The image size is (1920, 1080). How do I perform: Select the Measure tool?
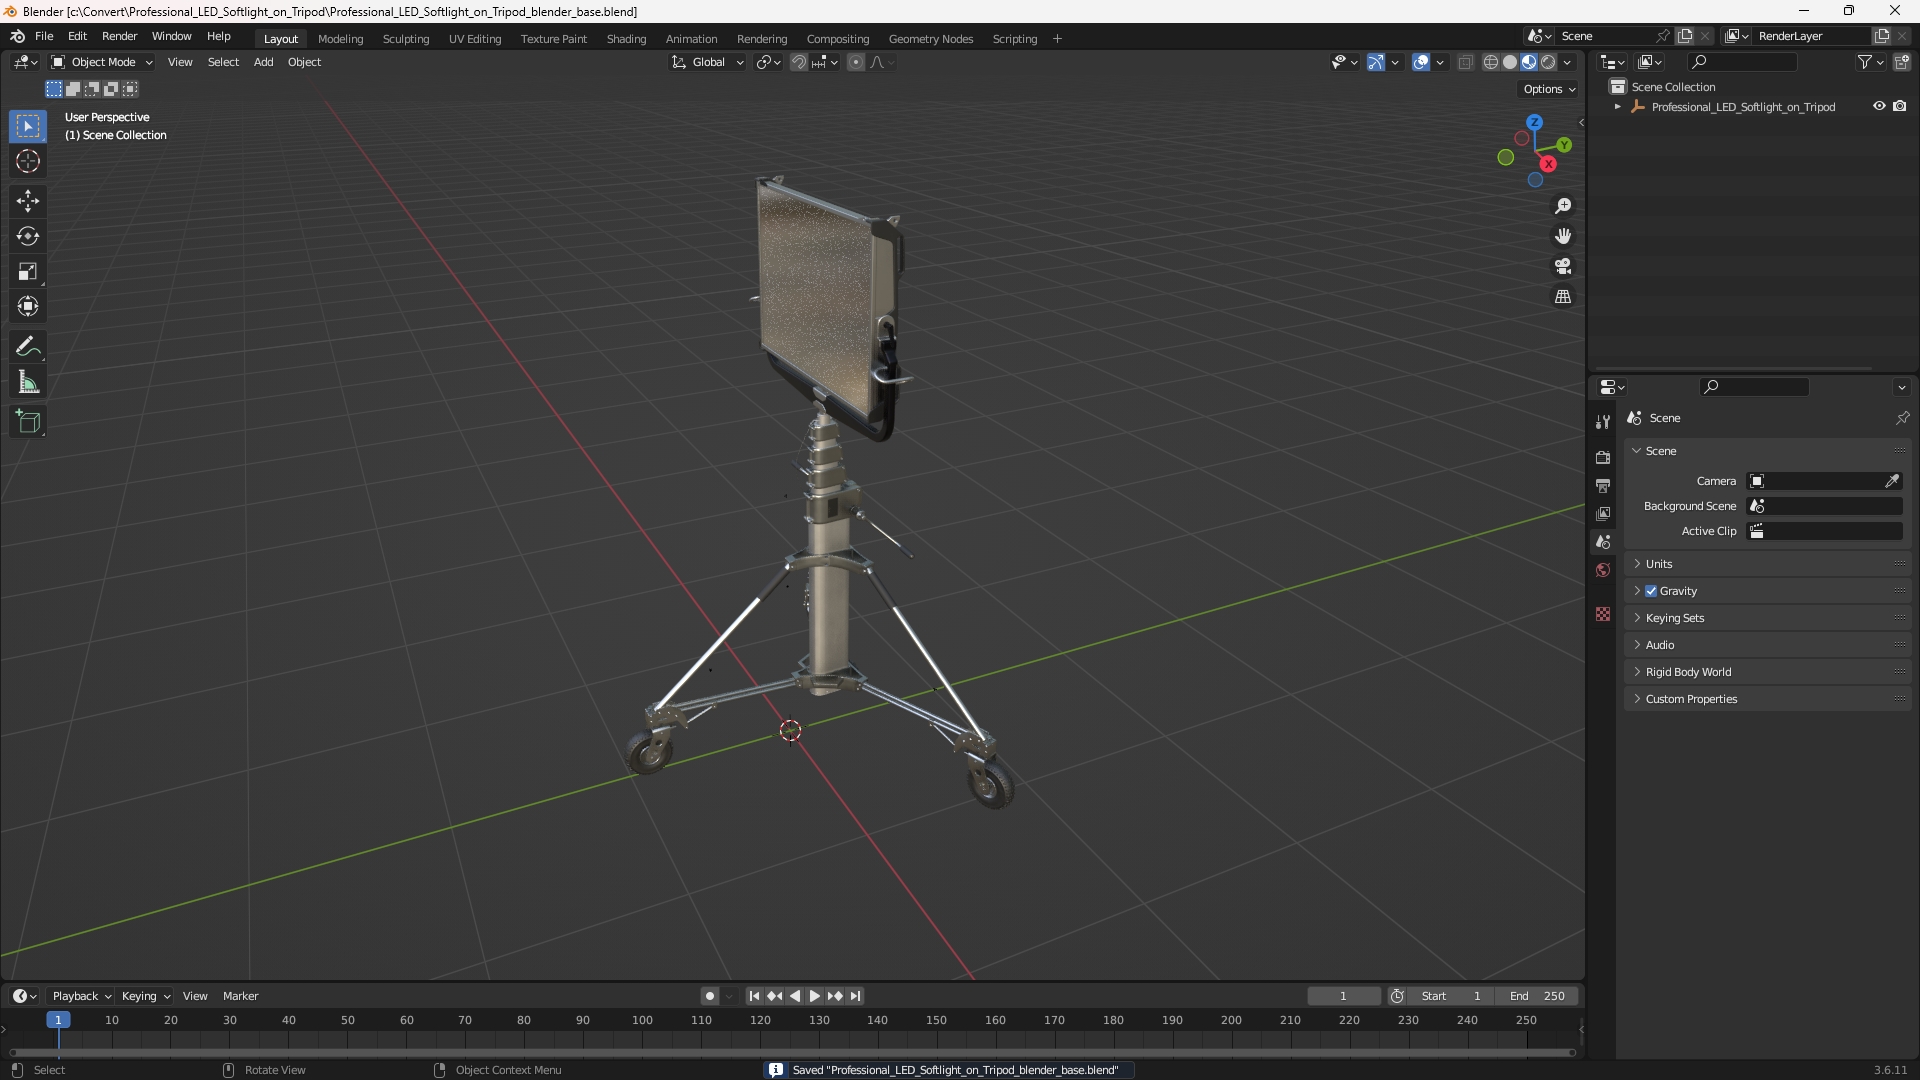coord(28,382)
